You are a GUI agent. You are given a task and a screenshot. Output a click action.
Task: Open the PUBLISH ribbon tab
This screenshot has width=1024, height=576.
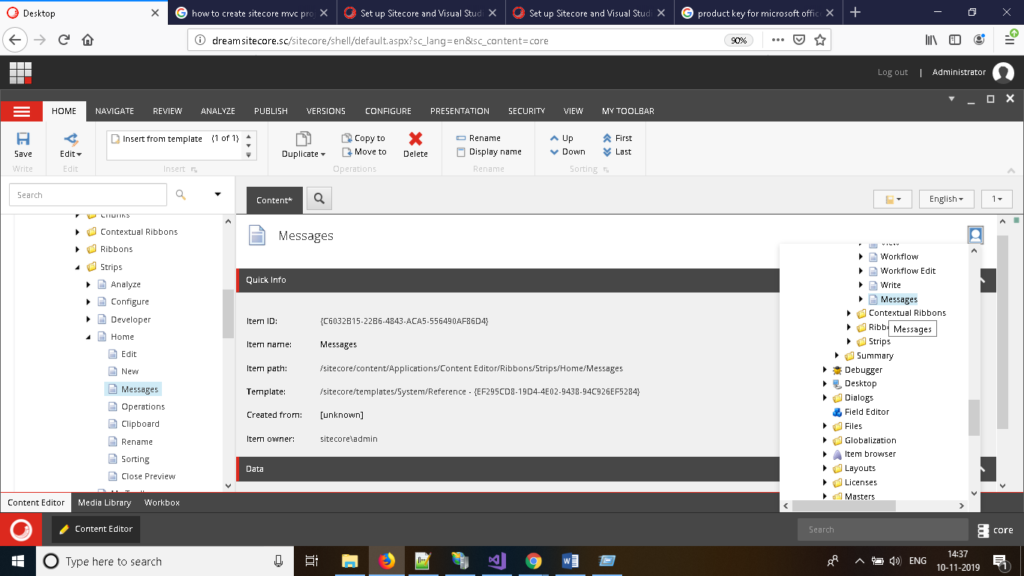(x=270, y=111)
